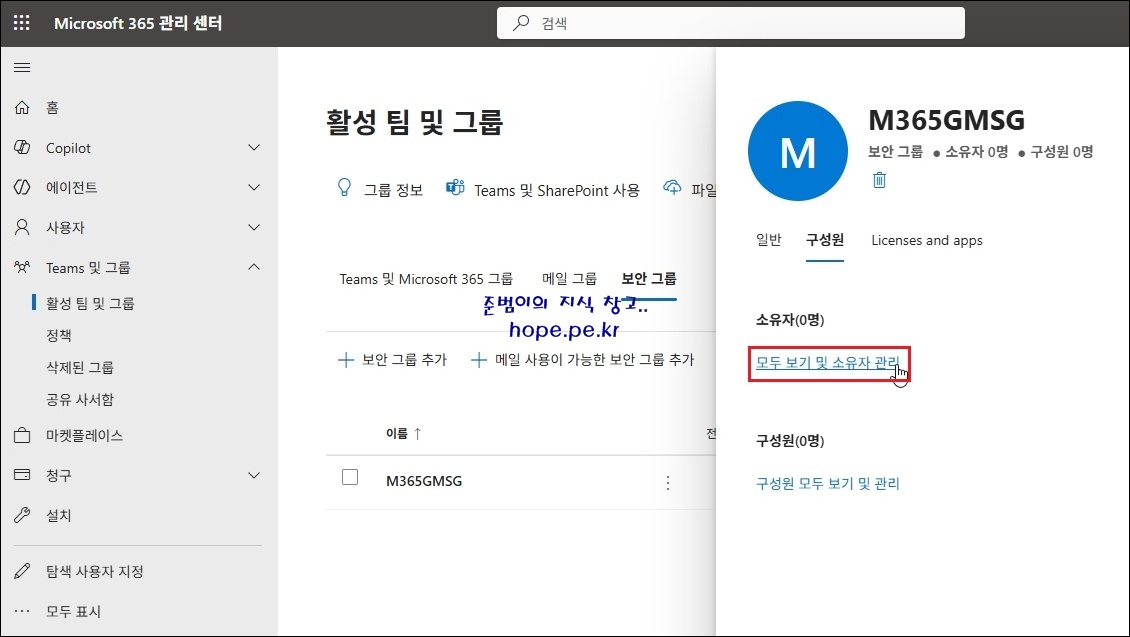Open 정책 in sidebar

pos(58,336)
